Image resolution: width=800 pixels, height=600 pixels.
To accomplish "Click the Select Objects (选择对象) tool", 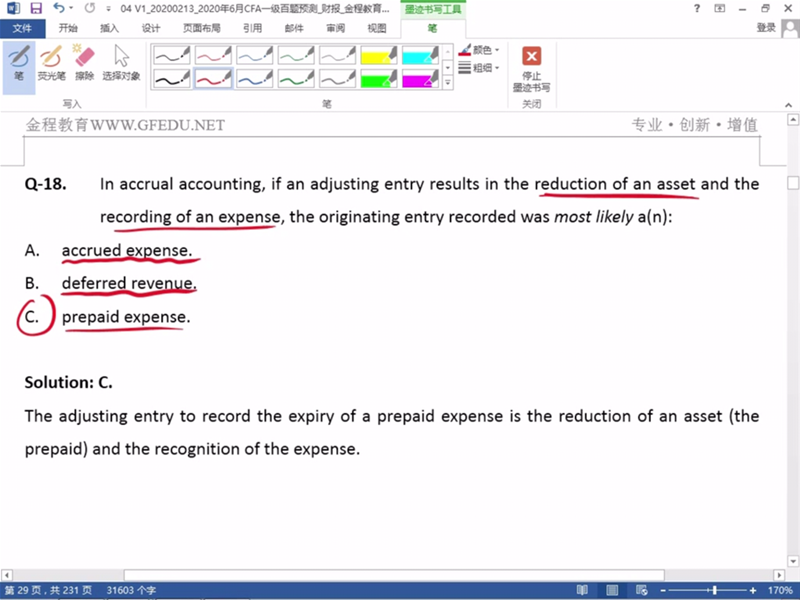I will pyautogui.click(x=121, y=62).
